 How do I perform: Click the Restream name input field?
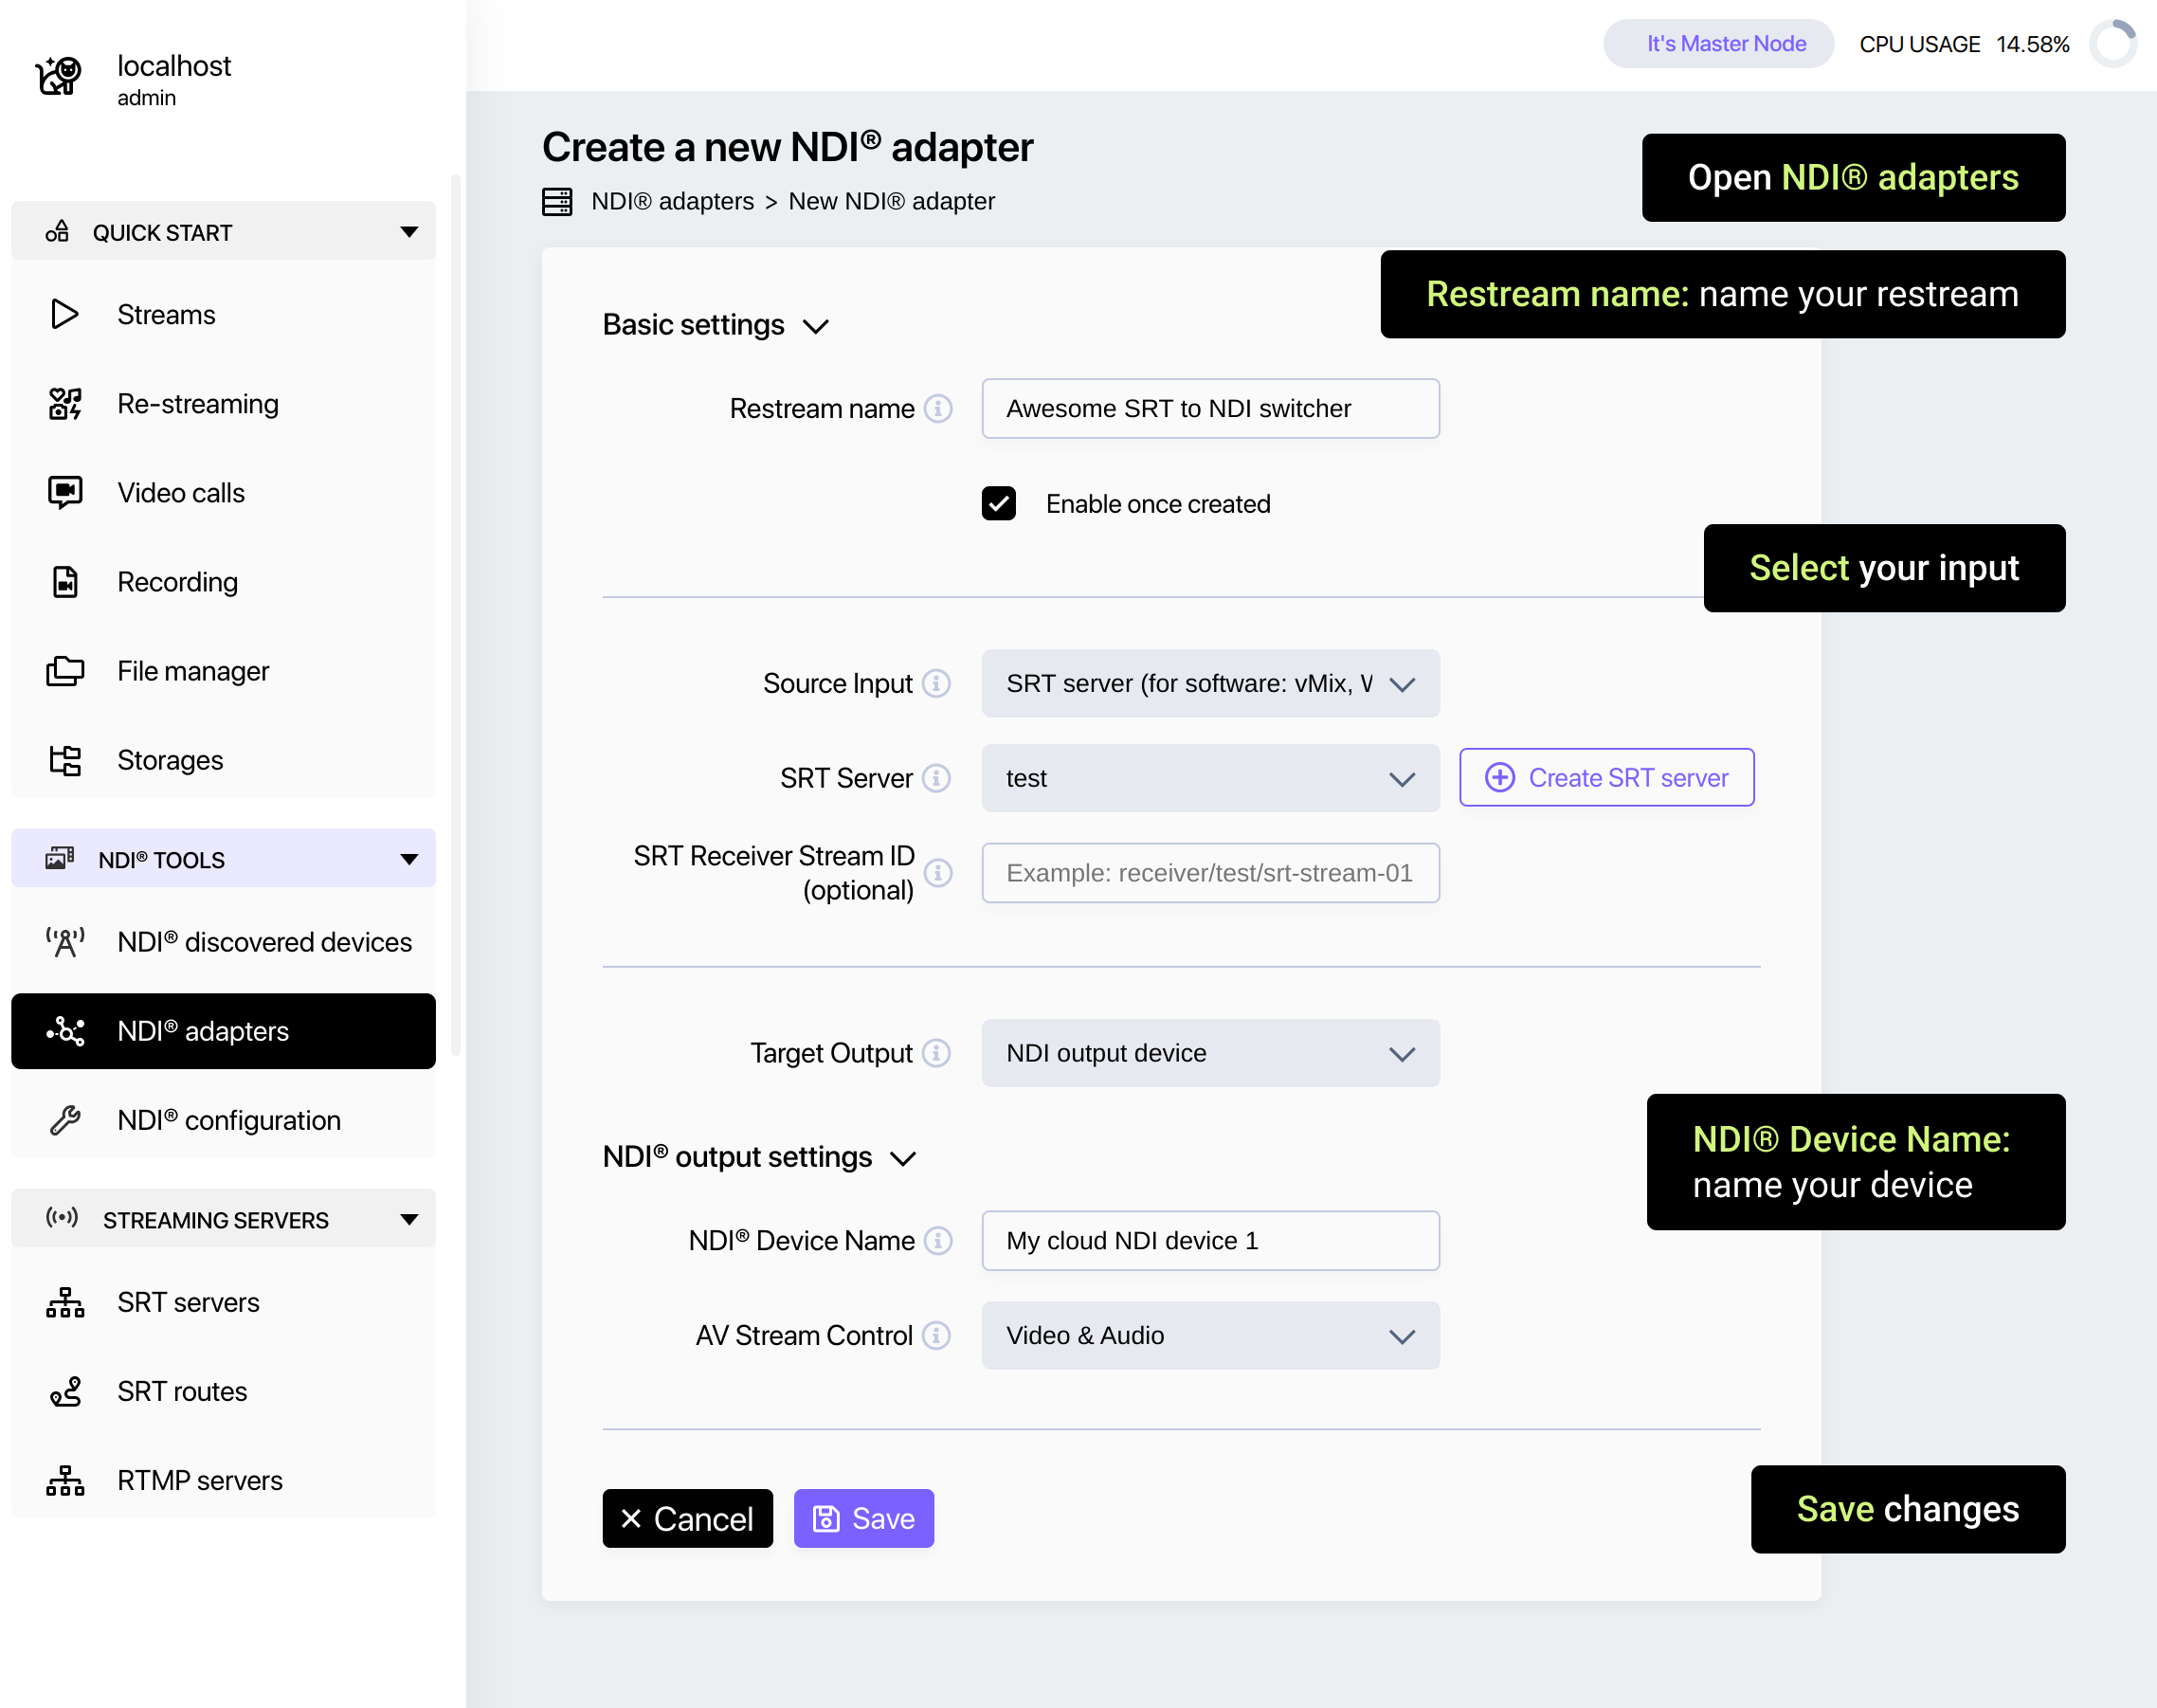1210,408
